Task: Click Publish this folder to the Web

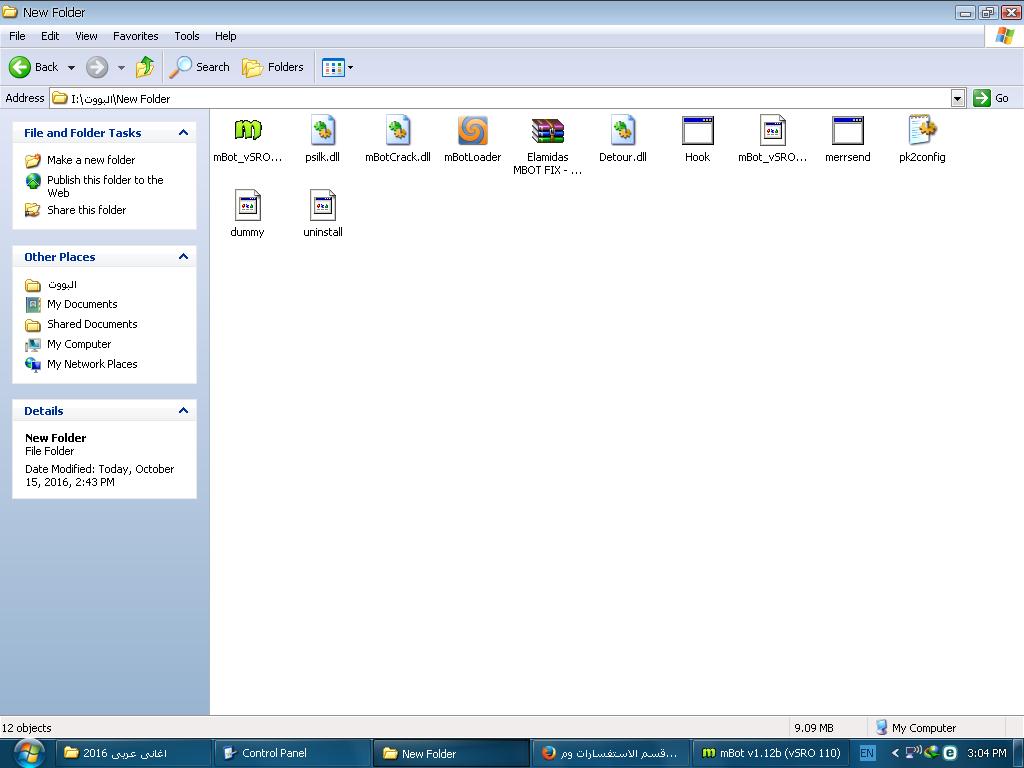Action: point(105,186)
